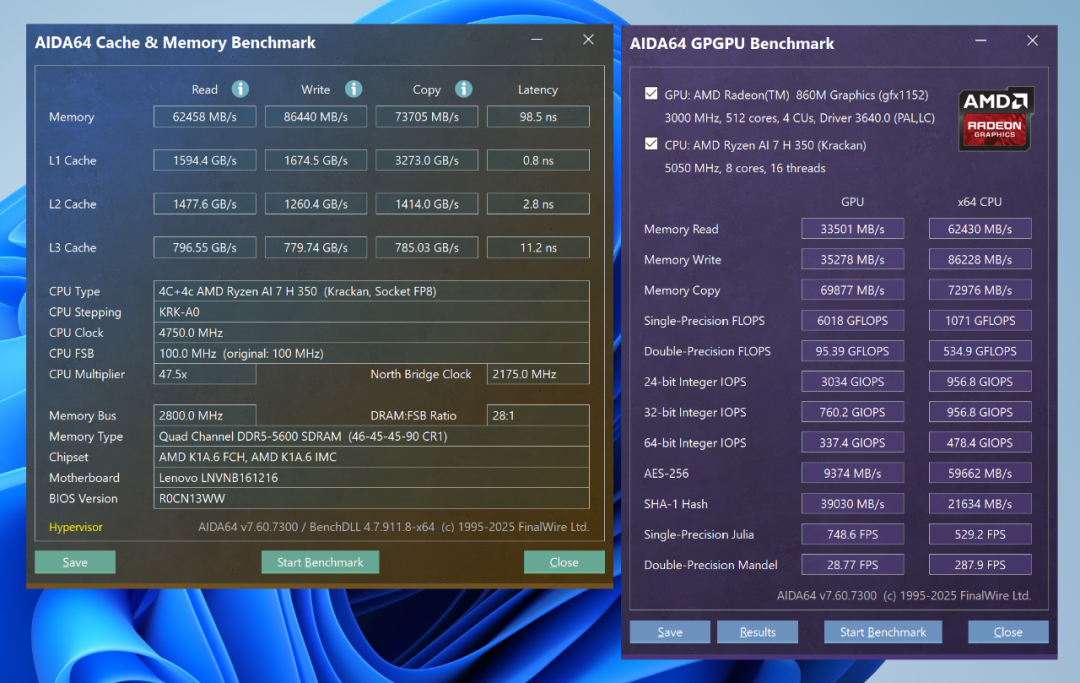Click L1 Cache latency 0.8 ns
Image resolution: width=1080 pixels, height=683 pixels.
[x=538, y=160]
